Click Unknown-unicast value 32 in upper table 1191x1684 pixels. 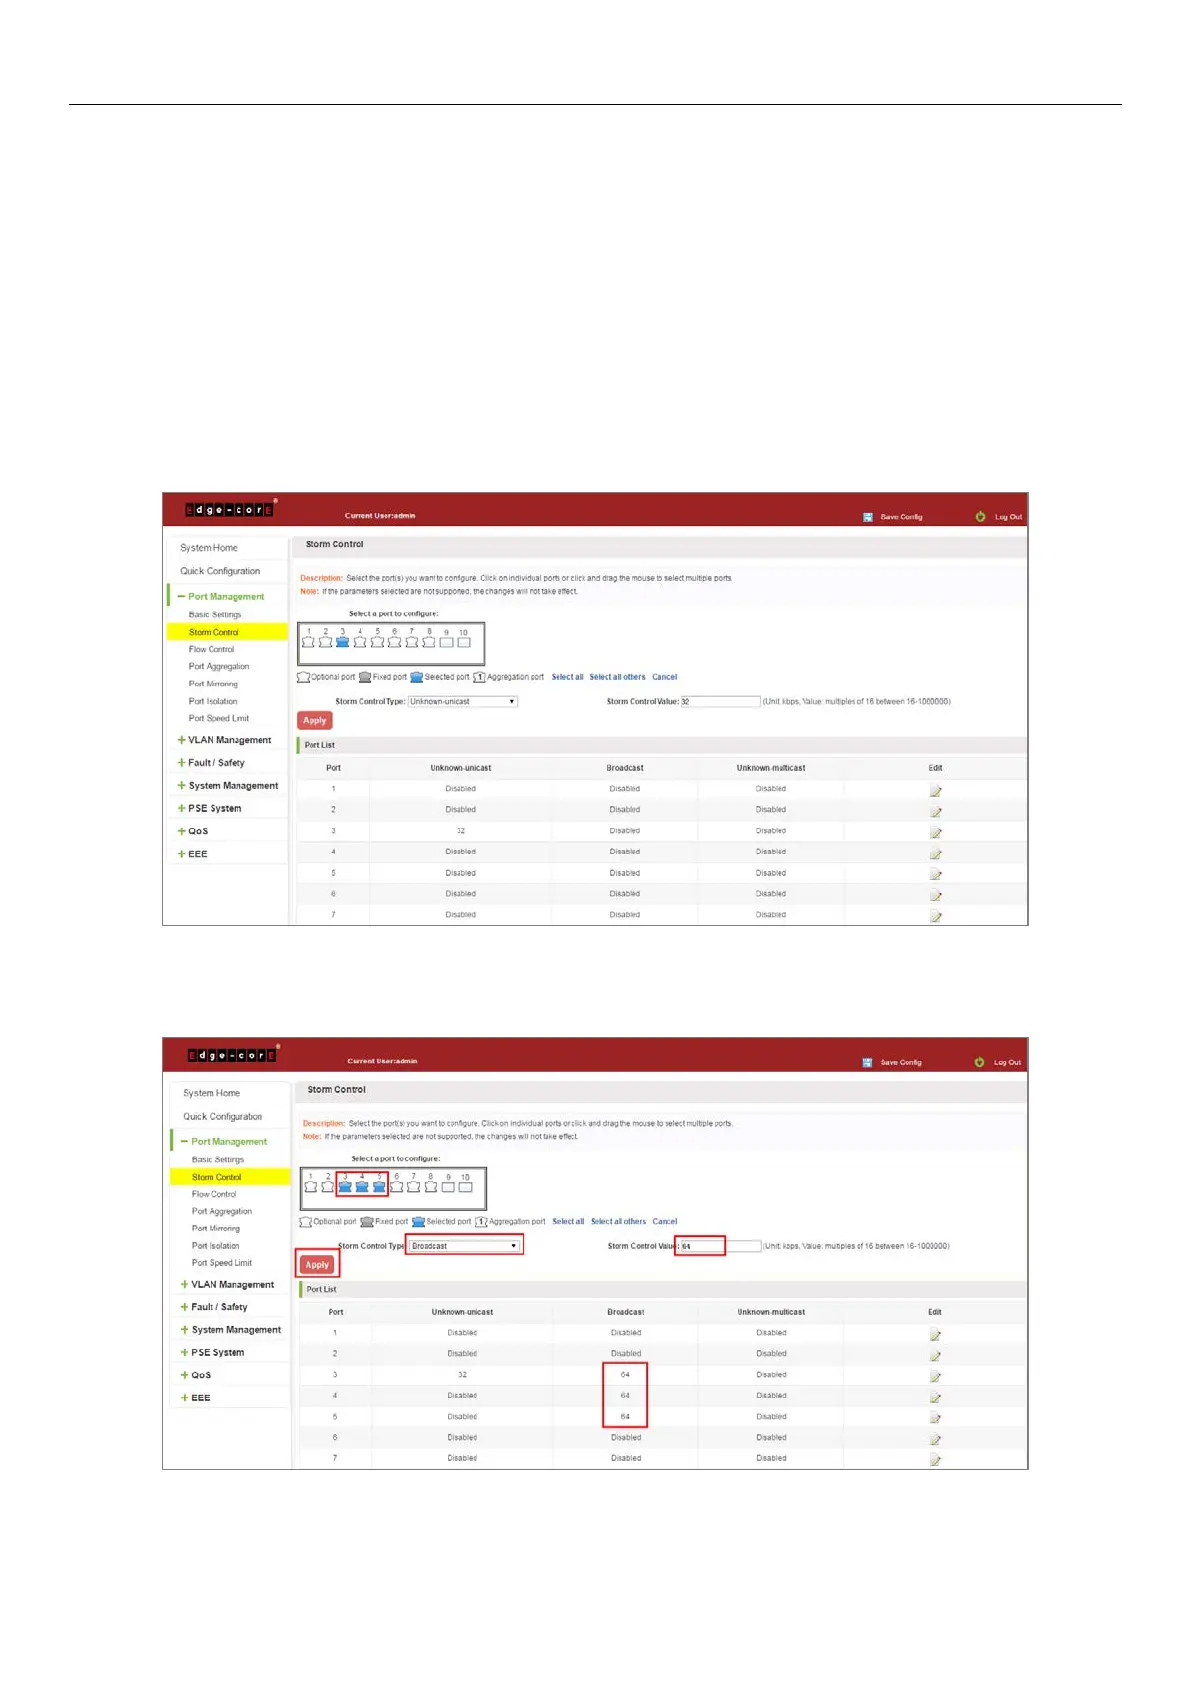click(461, 831)
